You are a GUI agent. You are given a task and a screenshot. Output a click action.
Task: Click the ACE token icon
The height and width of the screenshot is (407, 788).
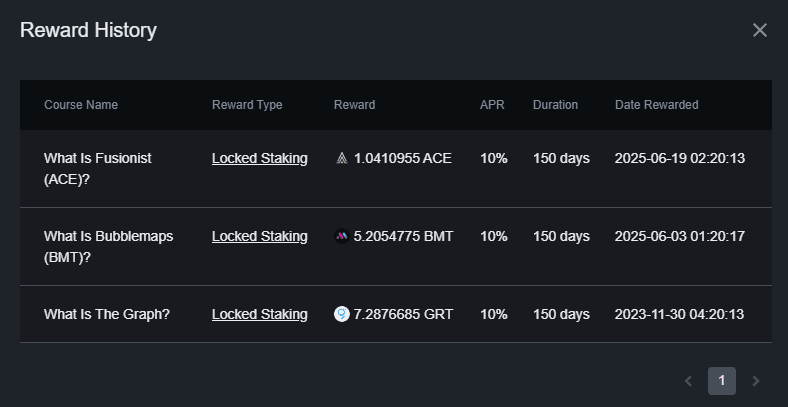[342, 158]
